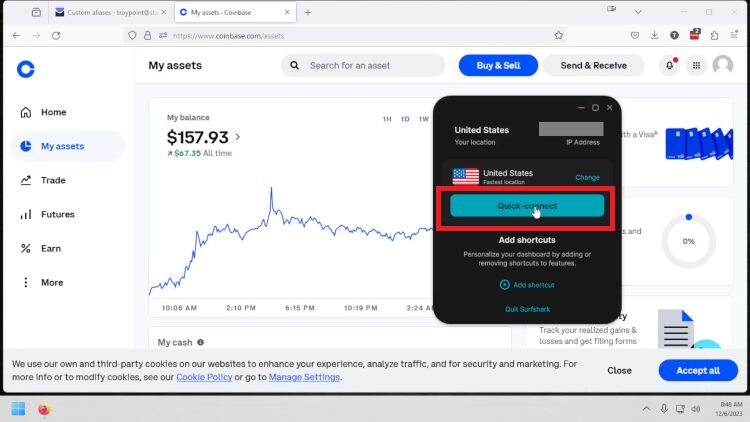Open the apps grid menu
The image size is (750, 422).
[696, 66]
